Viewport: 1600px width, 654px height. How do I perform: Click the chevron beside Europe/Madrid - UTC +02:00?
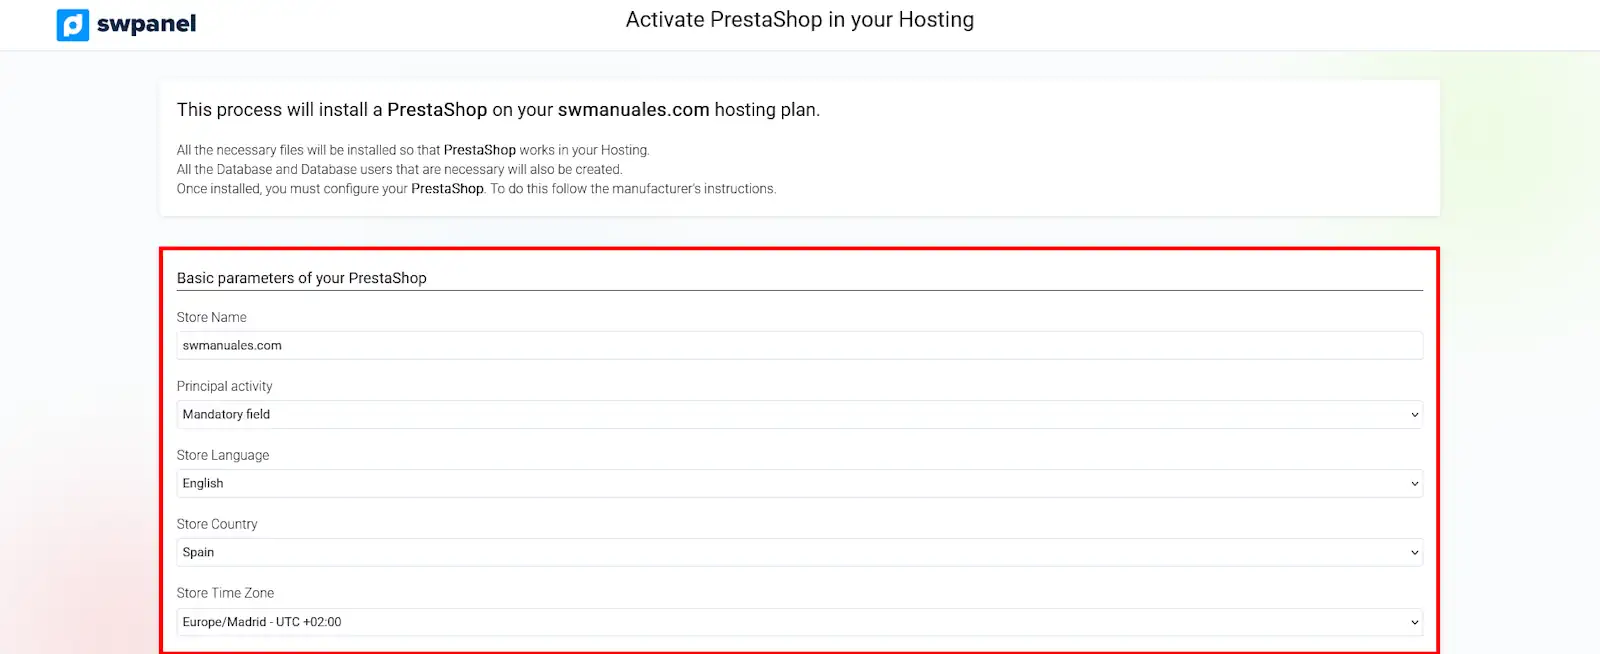(x=1413, y=621)
